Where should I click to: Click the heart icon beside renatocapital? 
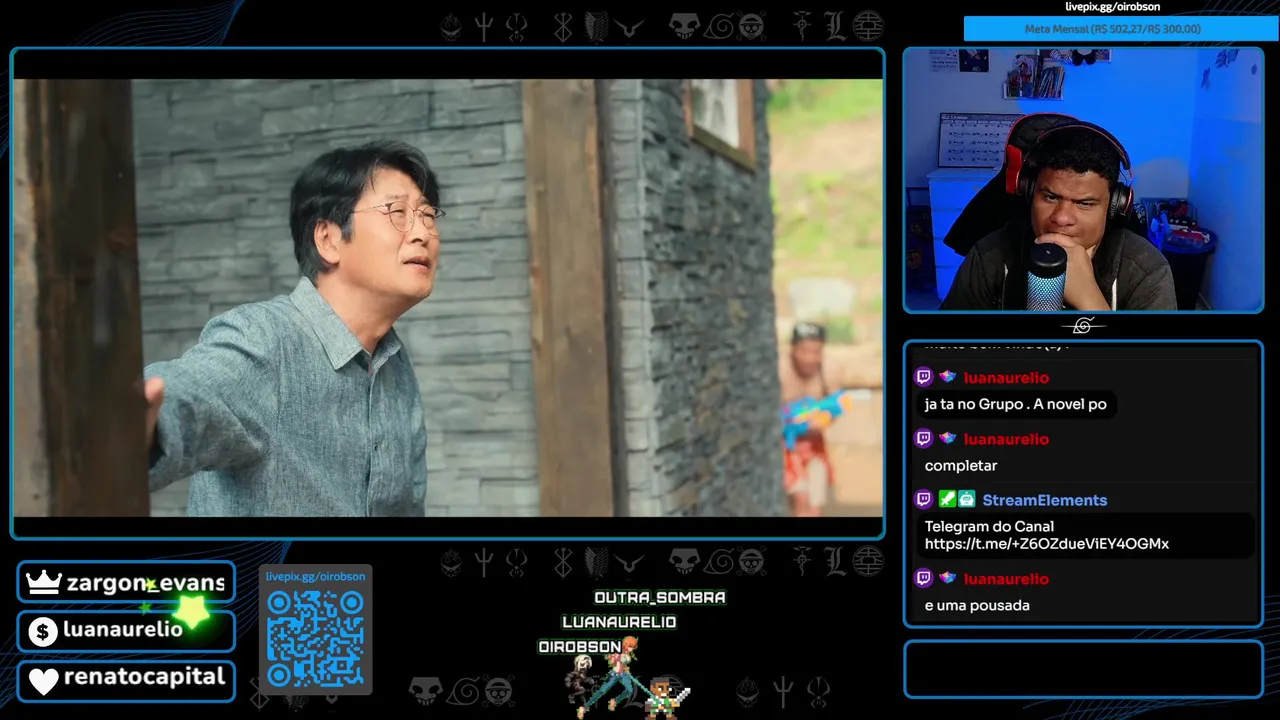point(43,680)
